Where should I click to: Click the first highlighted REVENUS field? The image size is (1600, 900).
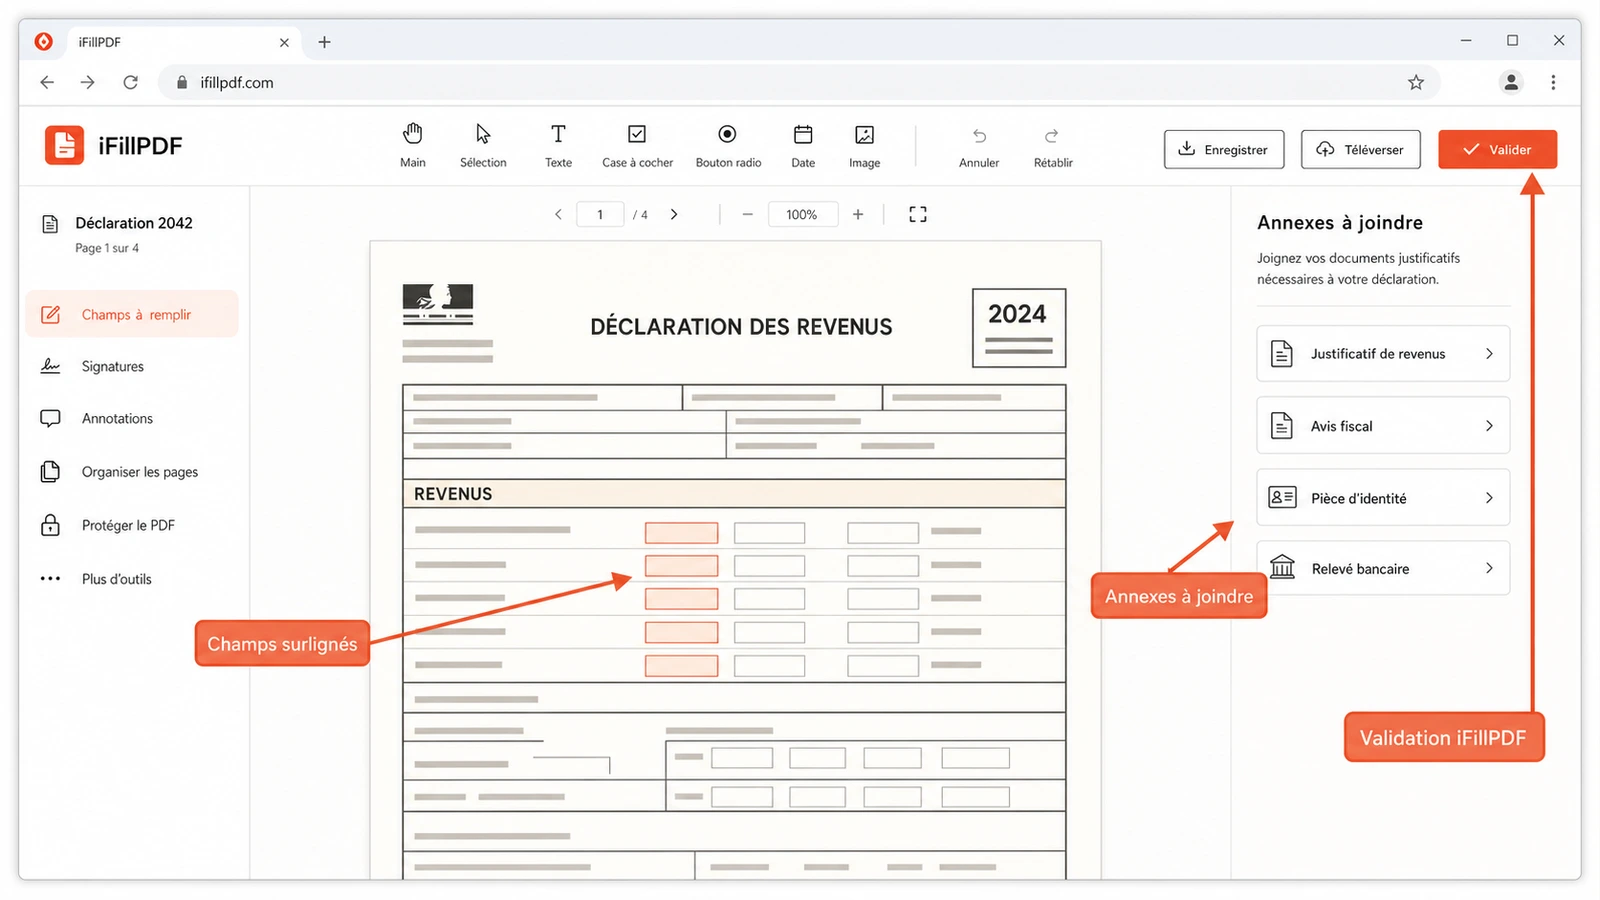point(681,533)
